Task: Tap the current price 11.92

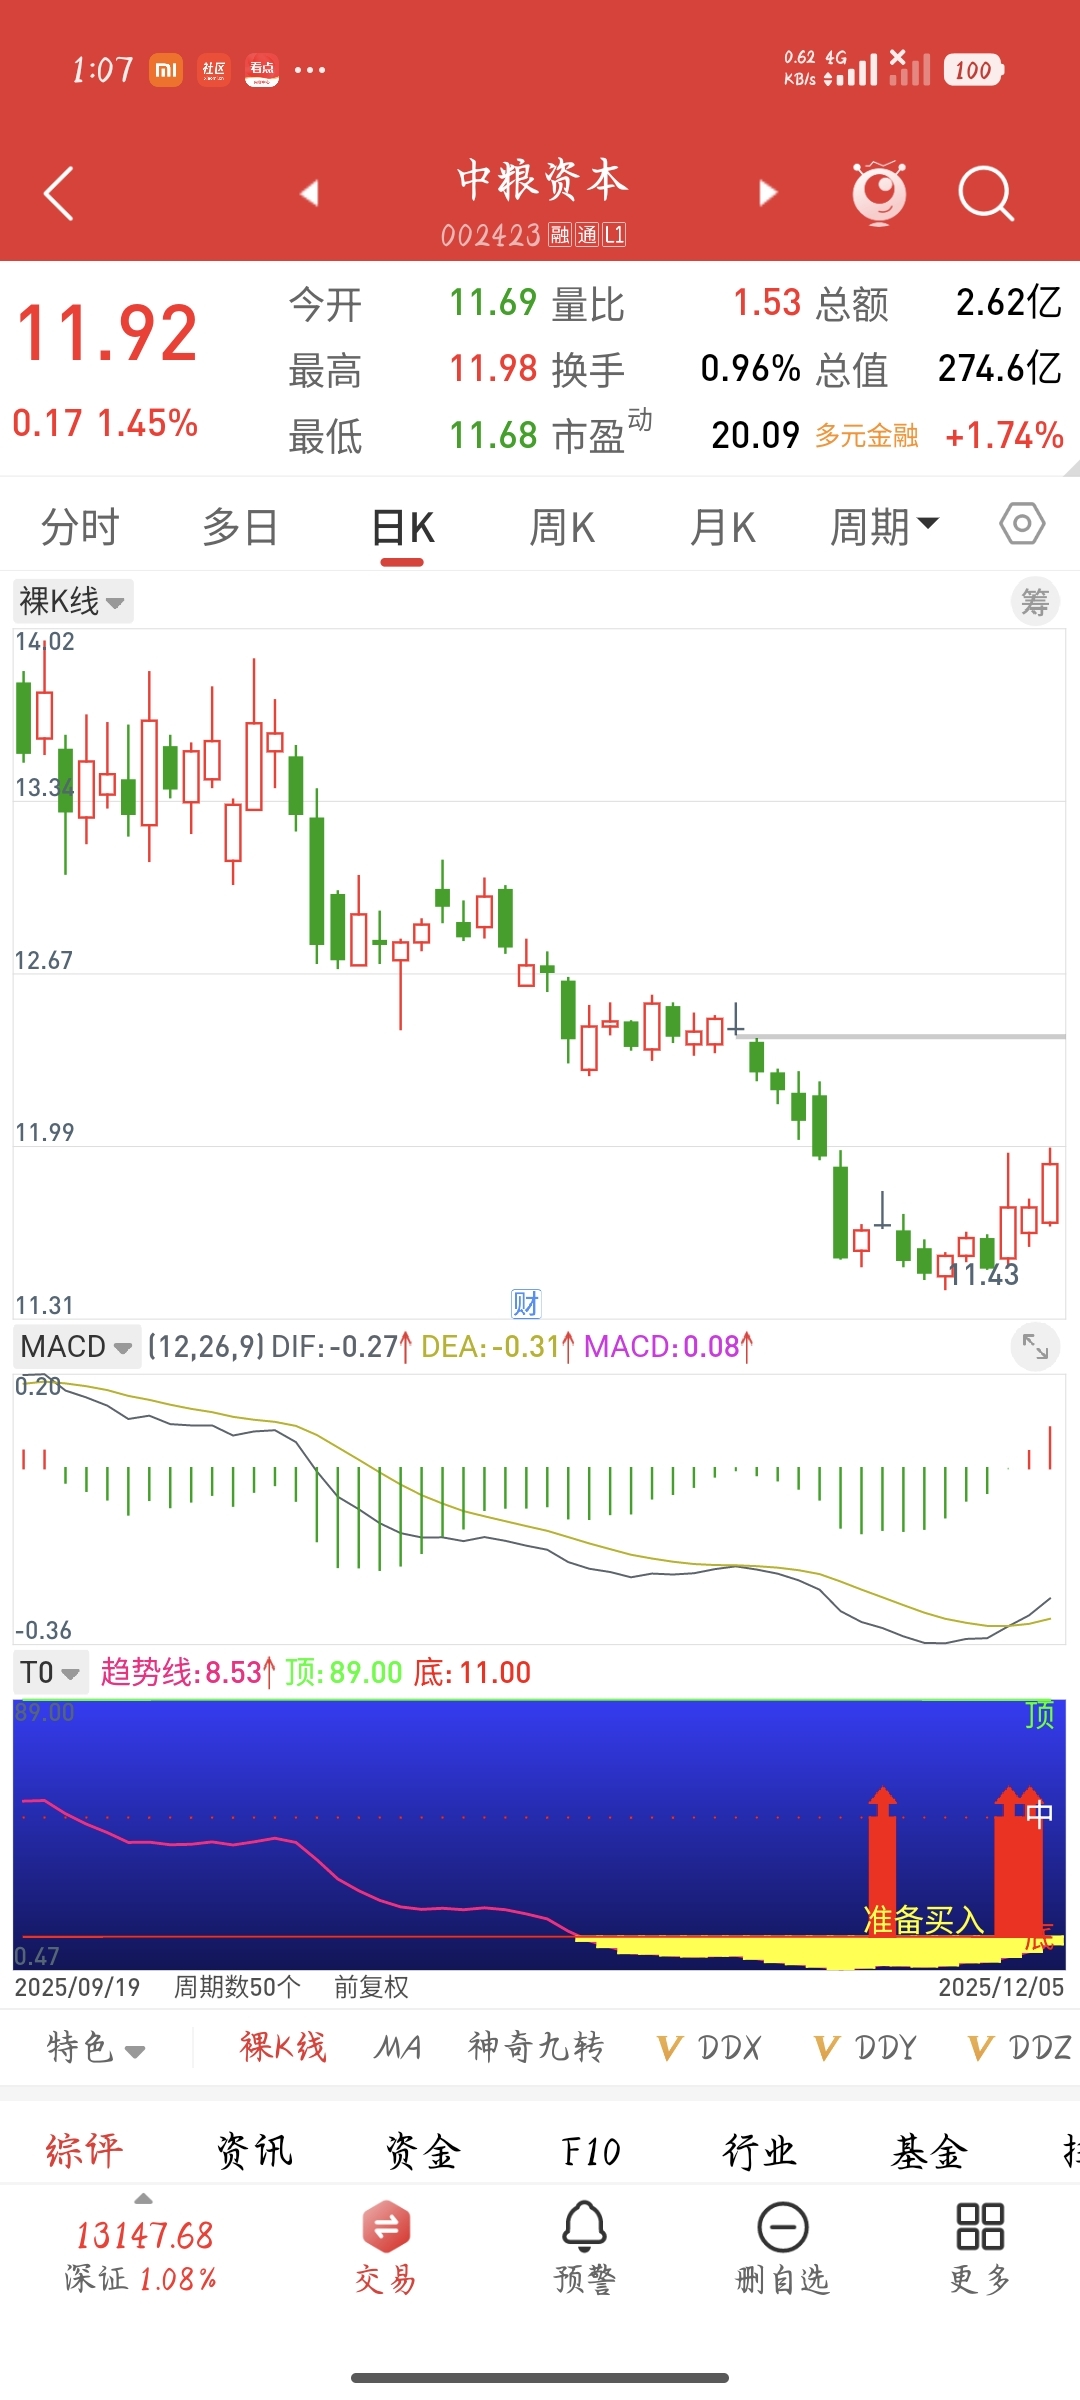Action: click(x=107, y=333)
